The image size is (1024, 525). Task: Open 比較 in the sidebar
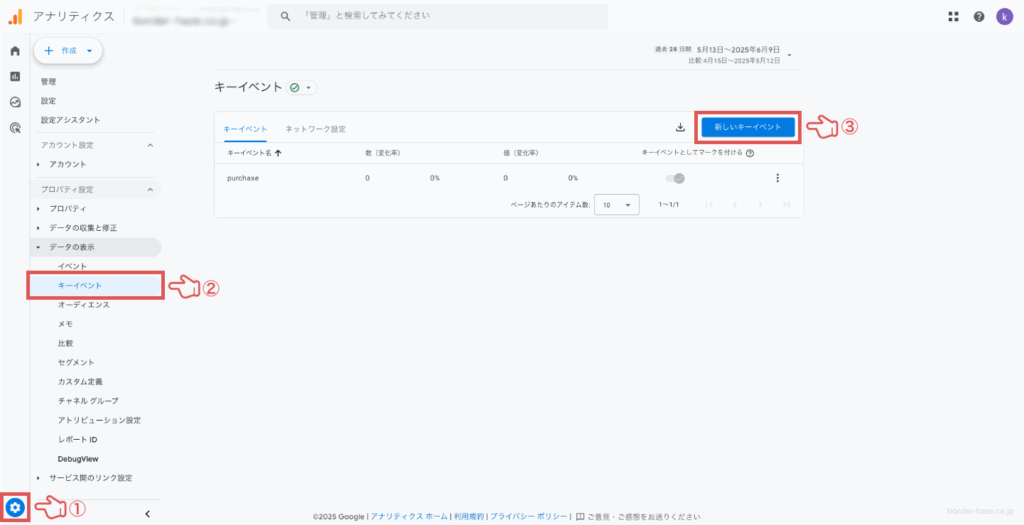click(x=65, y=343)
